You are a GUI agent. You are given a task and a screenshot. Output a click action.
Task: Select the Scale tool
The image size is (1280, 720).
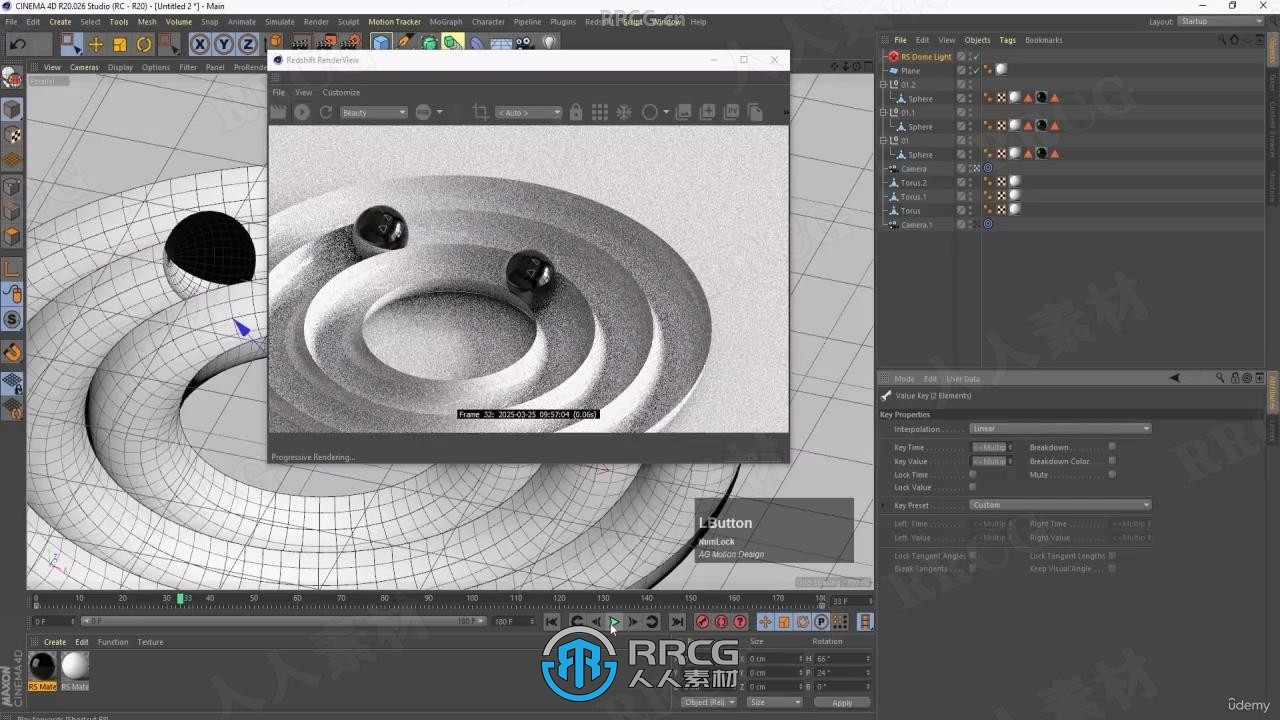120,44
